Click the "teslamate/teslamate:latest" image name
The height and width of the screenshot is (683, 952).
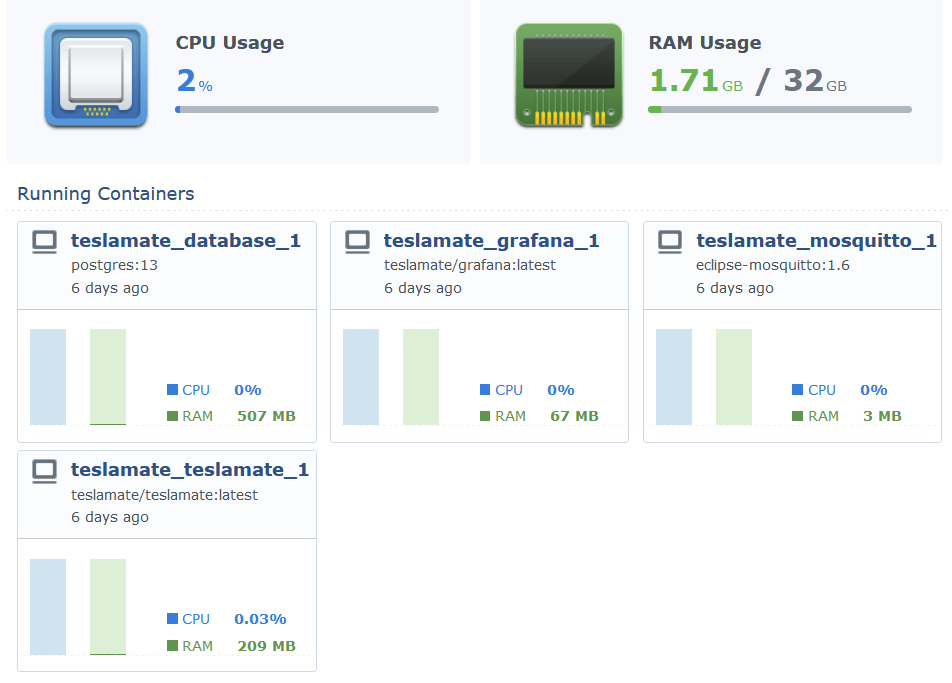[x=164, y=495]
